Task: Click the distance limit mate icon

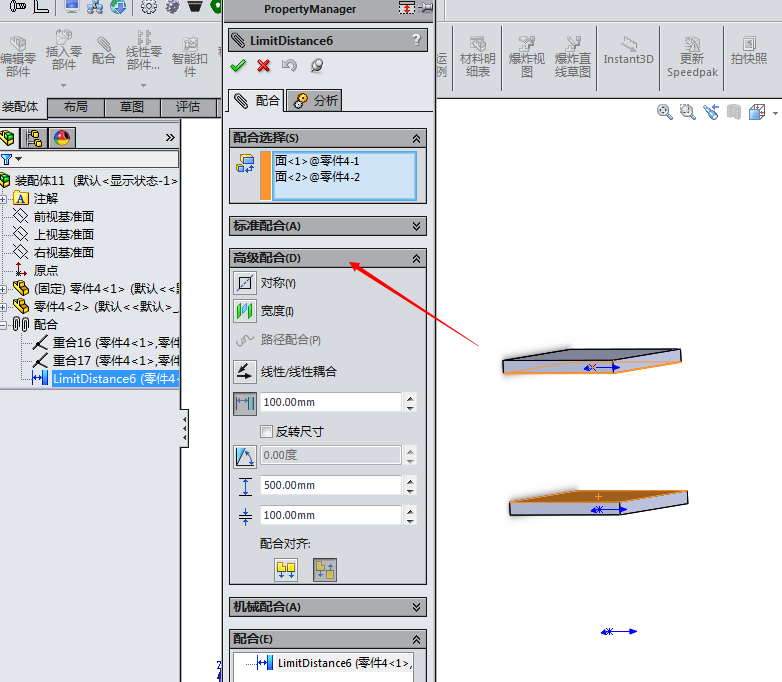Action: pos(245,403)
